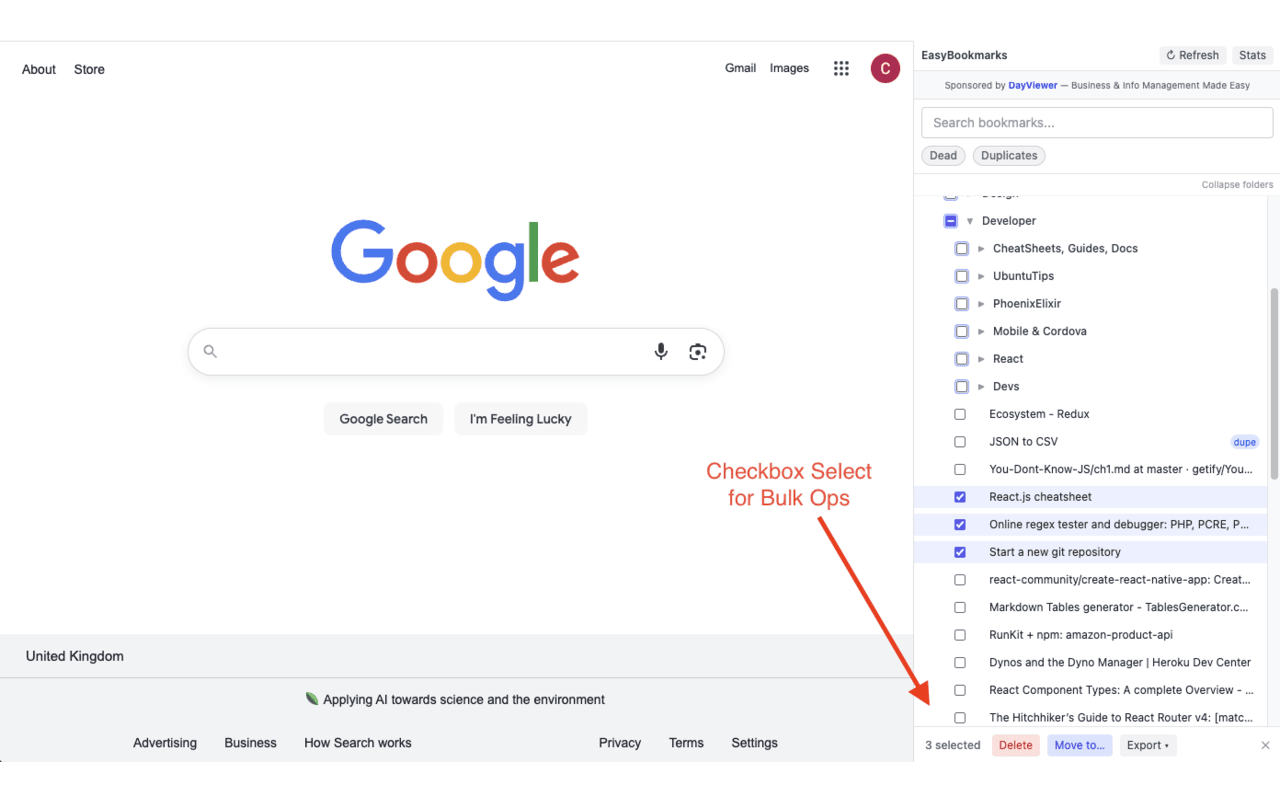Open the Stats view

(1252, 55)
